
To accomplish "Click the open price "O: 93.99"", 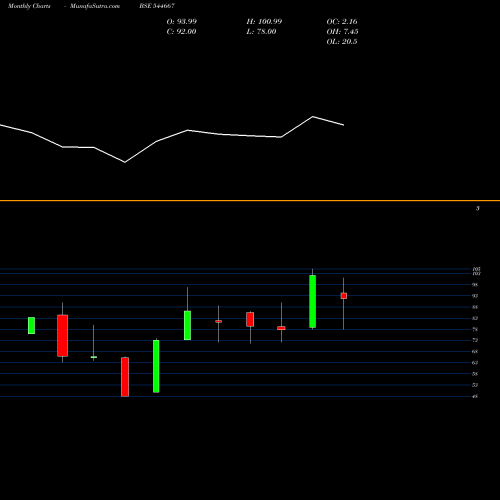I will (182, 22).
